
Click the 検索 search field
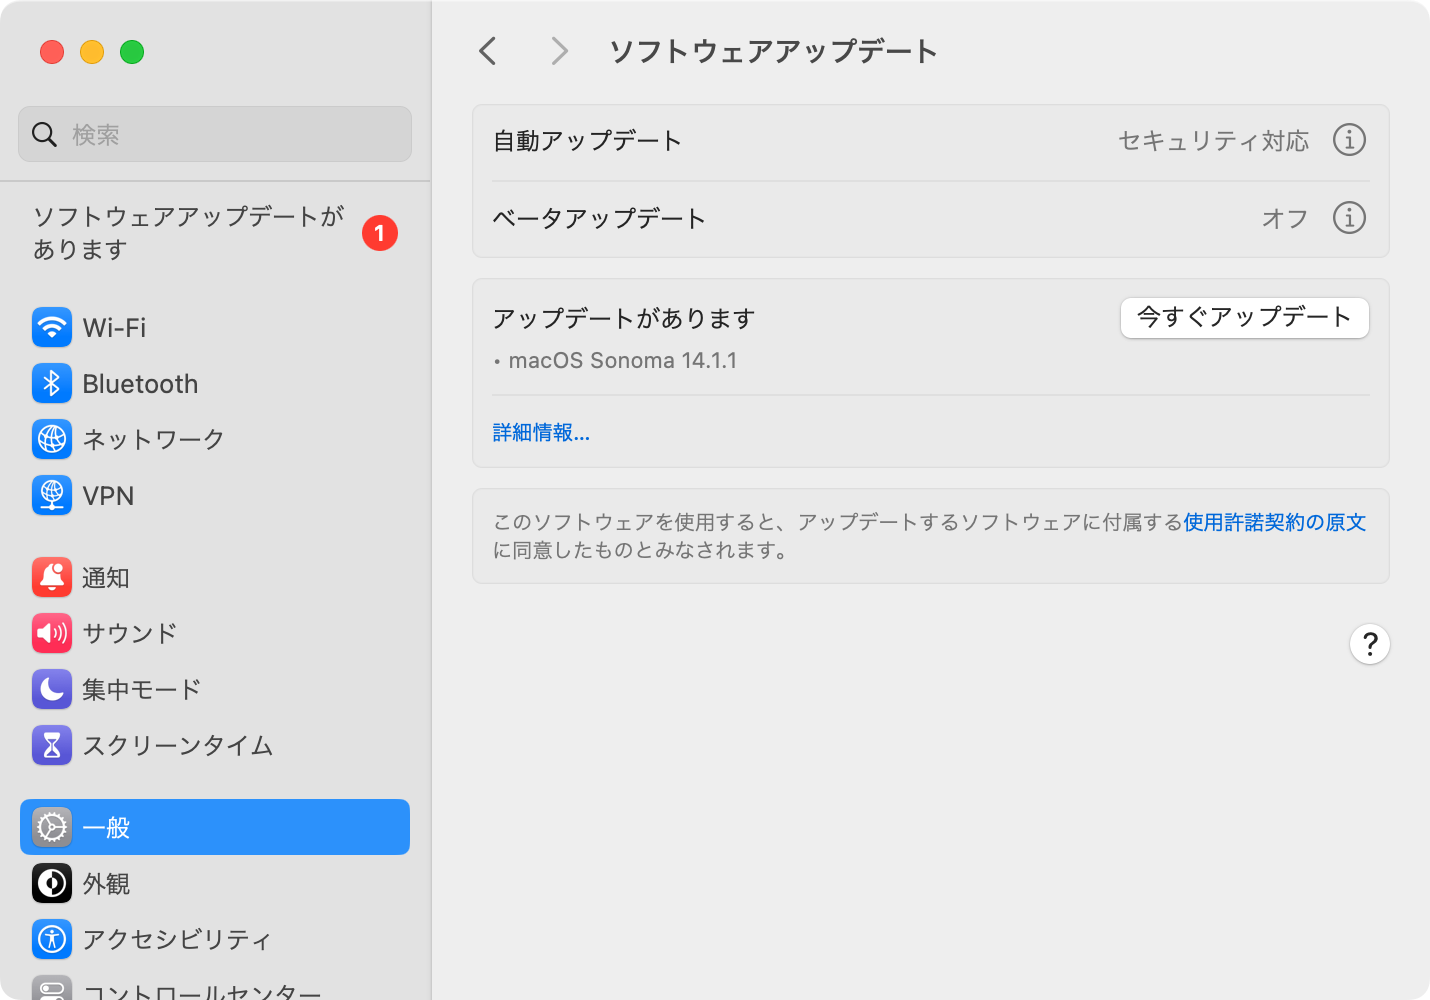[x=215, y=134]
